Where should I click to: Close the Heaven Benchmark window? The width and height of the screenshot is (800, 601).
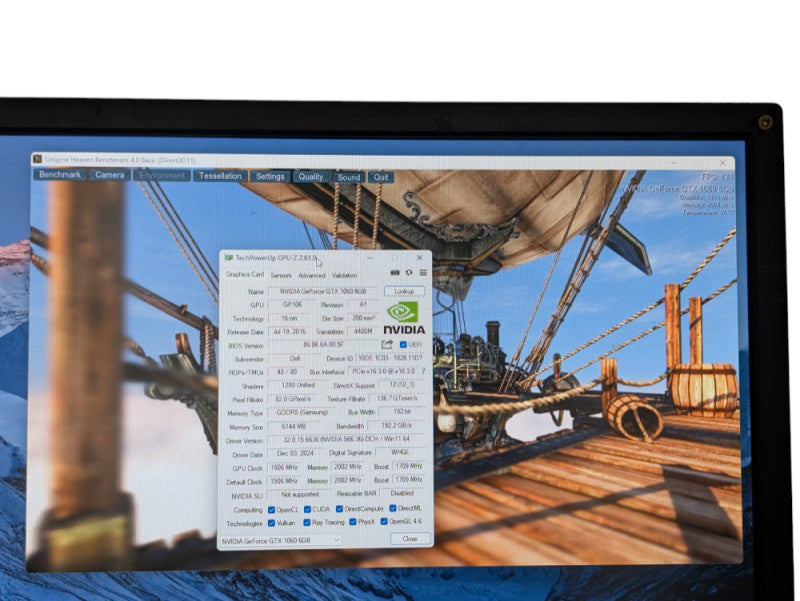(x=722, y=163)
